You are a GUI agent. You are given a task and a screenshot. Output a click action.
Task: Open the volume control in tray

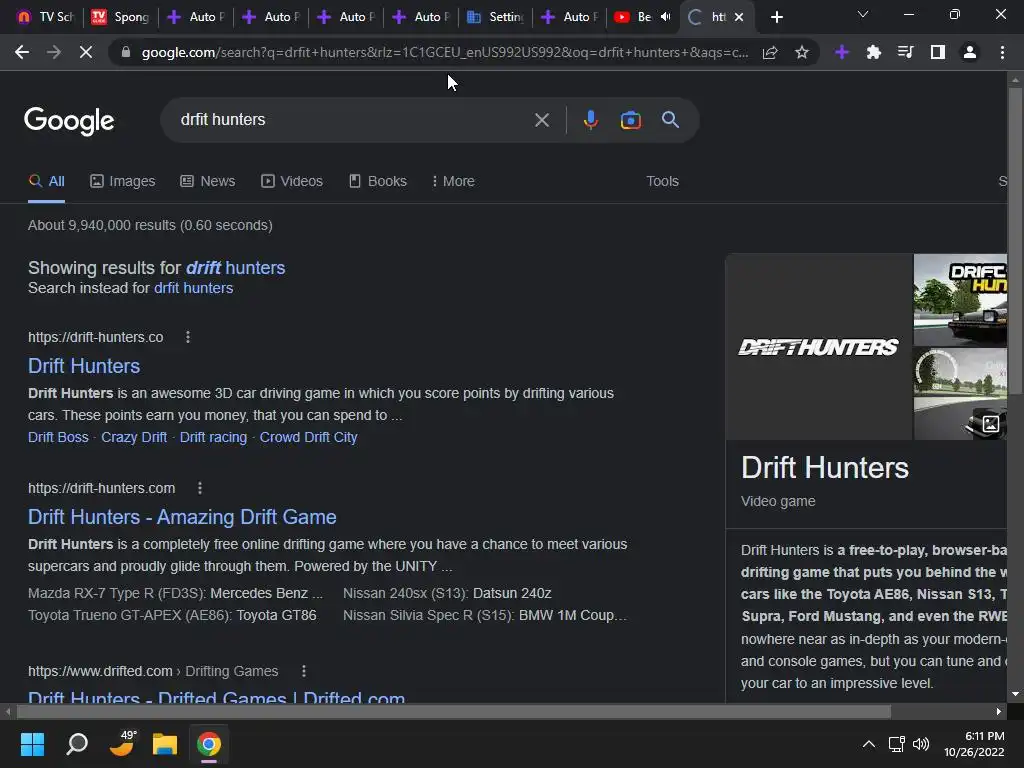(x=921, y=744)
